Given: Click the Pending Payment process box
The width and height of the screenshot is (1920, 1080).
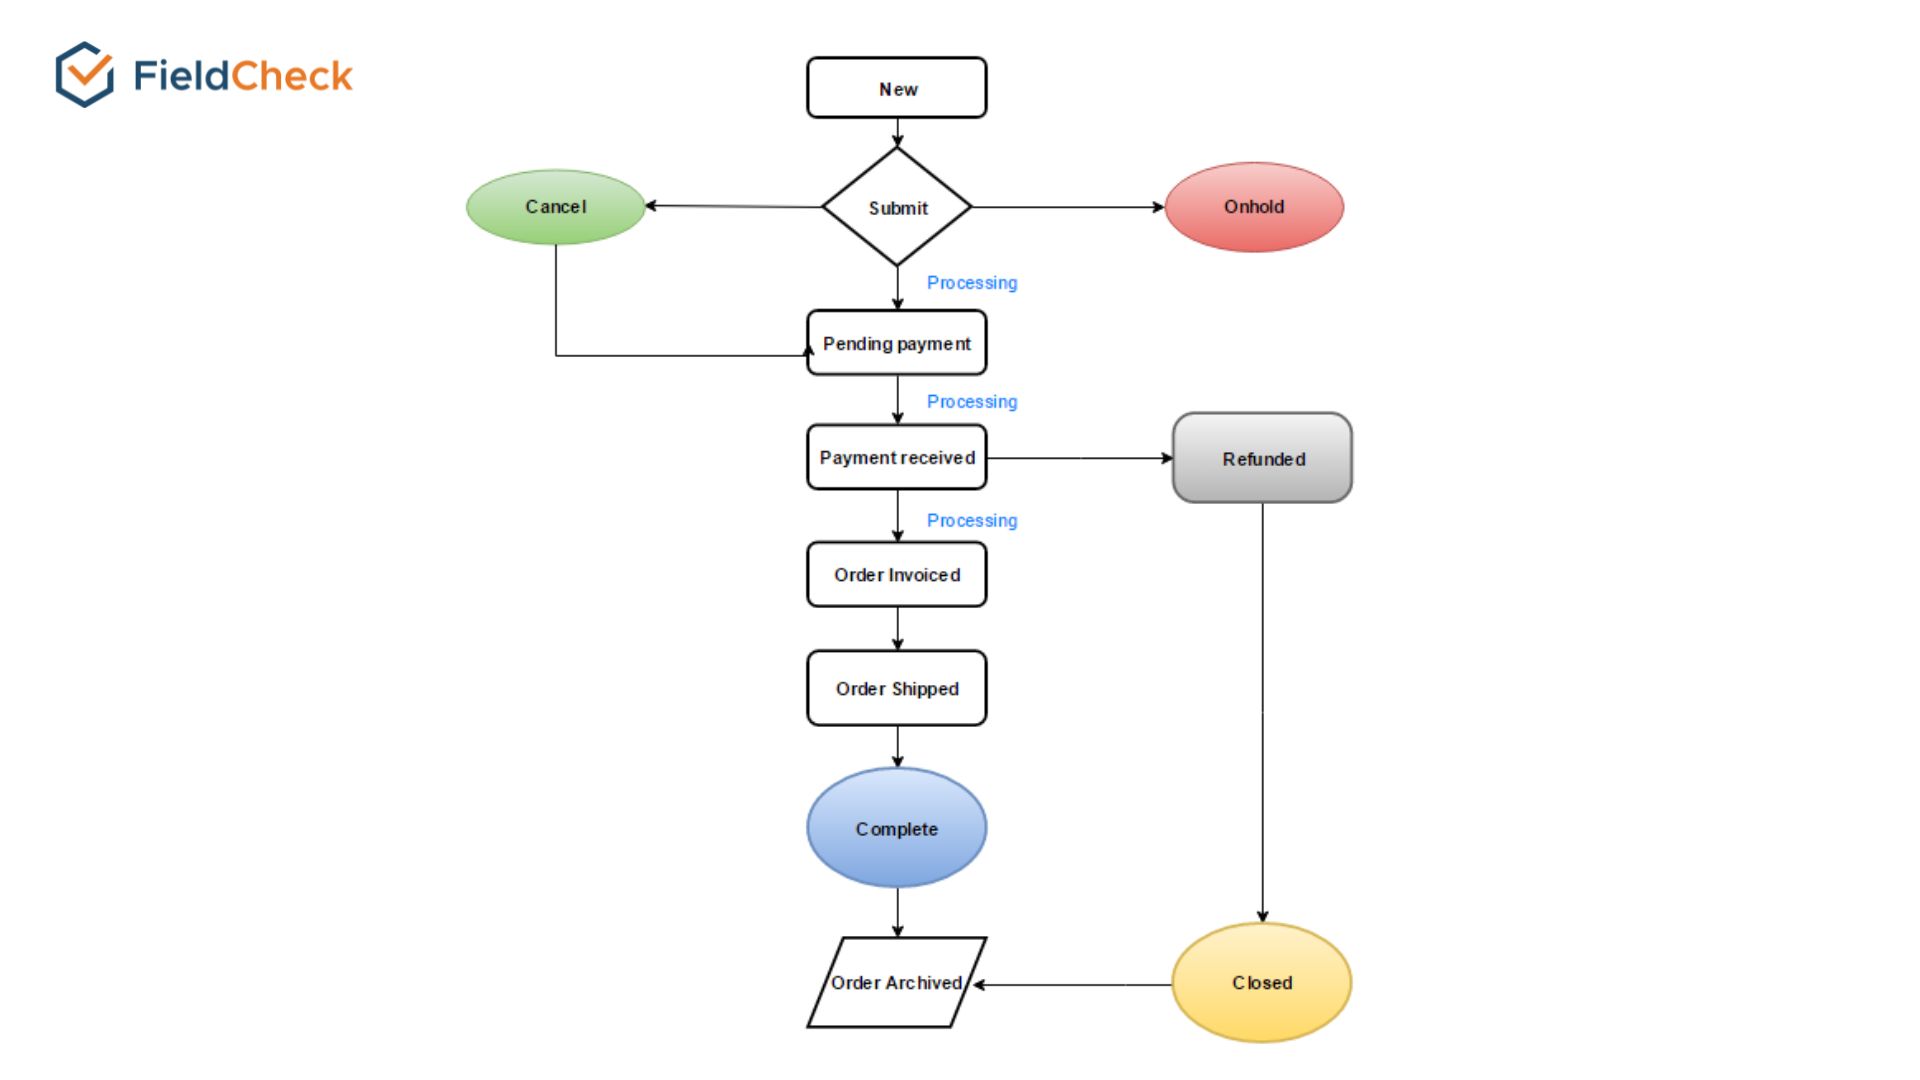Looking at the screenshot, I should [897, 343].
